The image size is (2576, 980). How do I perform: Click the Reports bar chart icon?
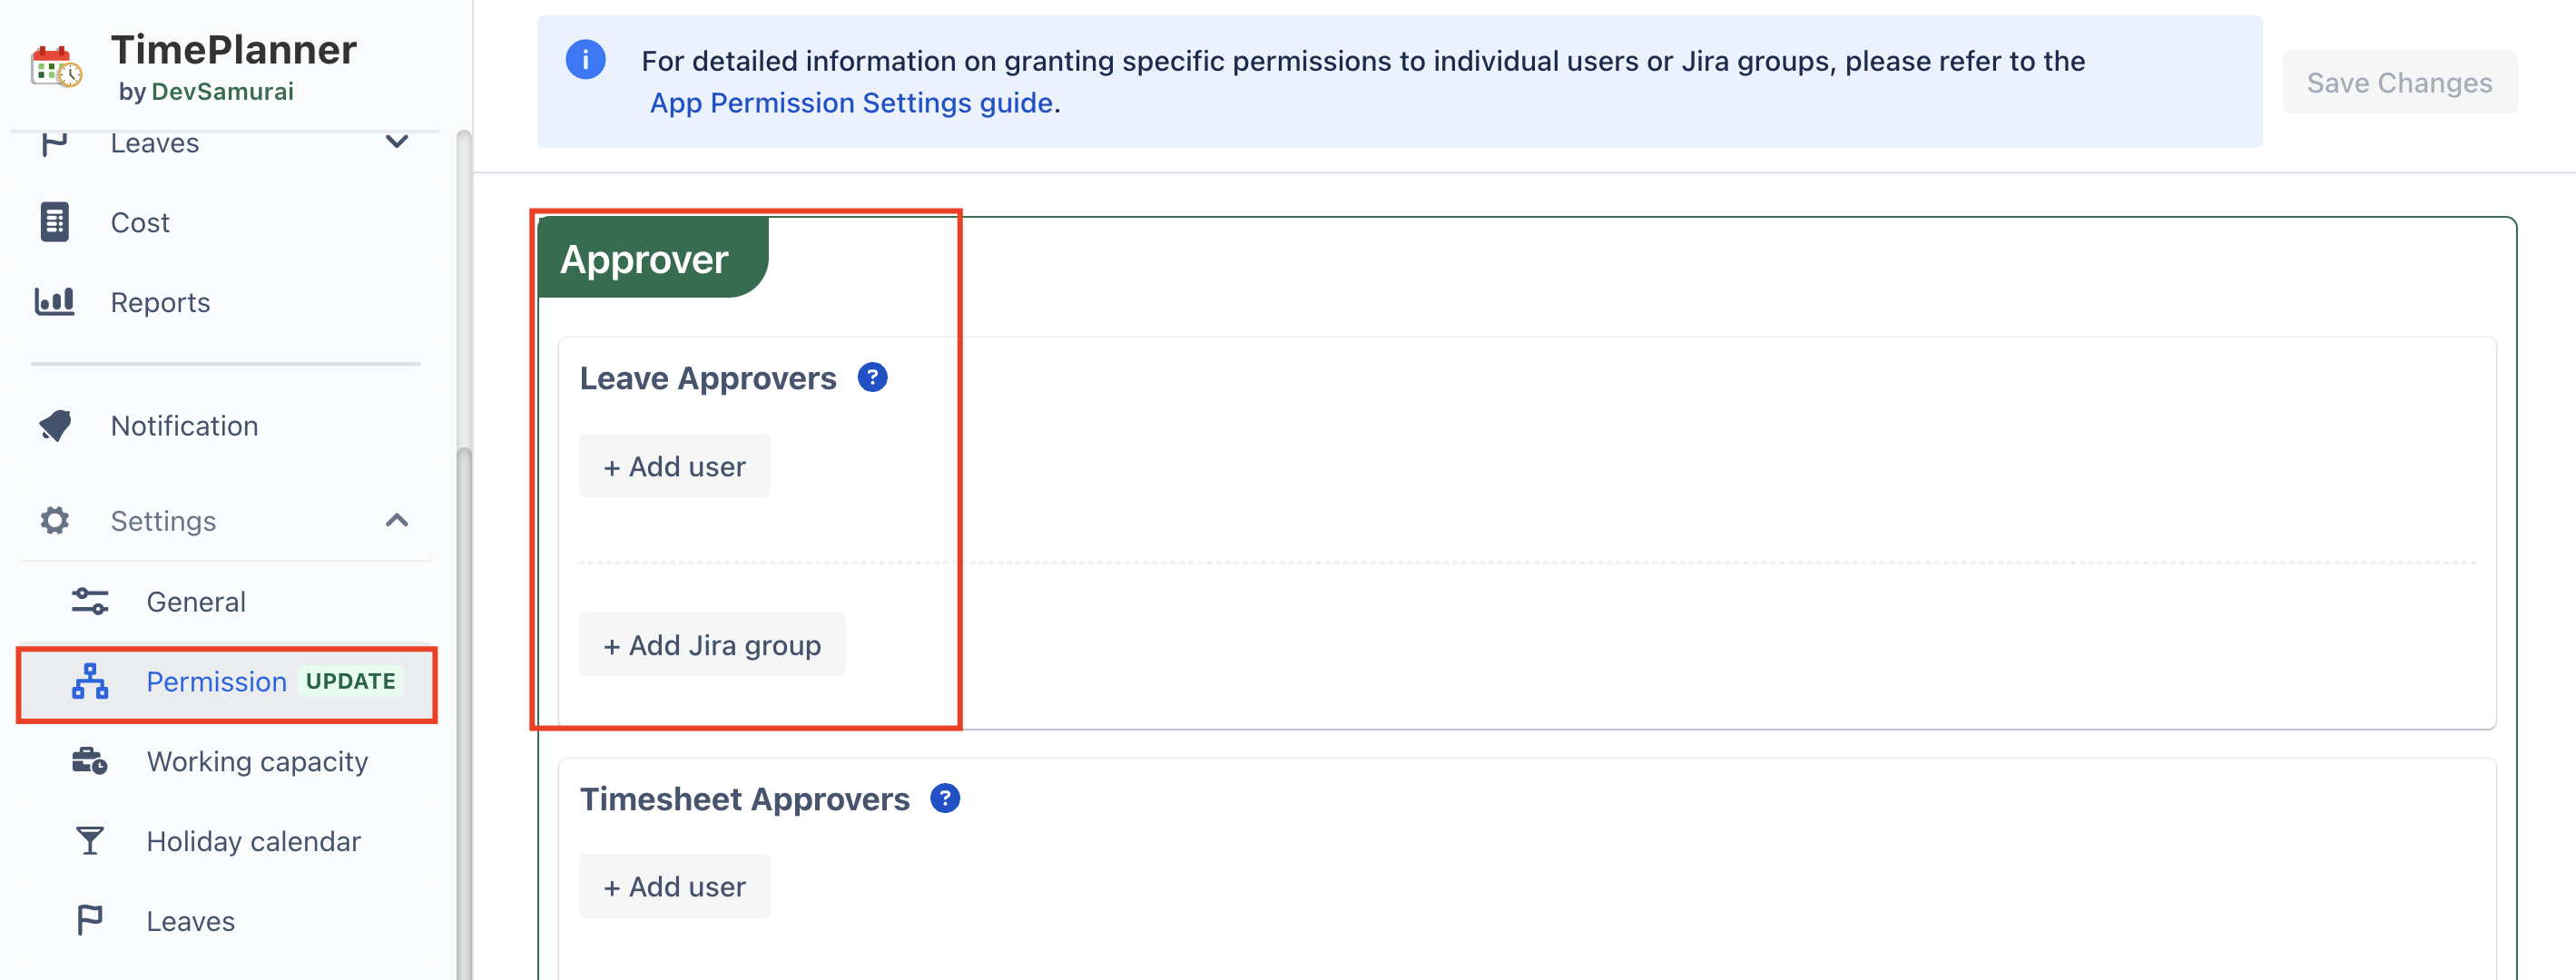coord(55,301)
